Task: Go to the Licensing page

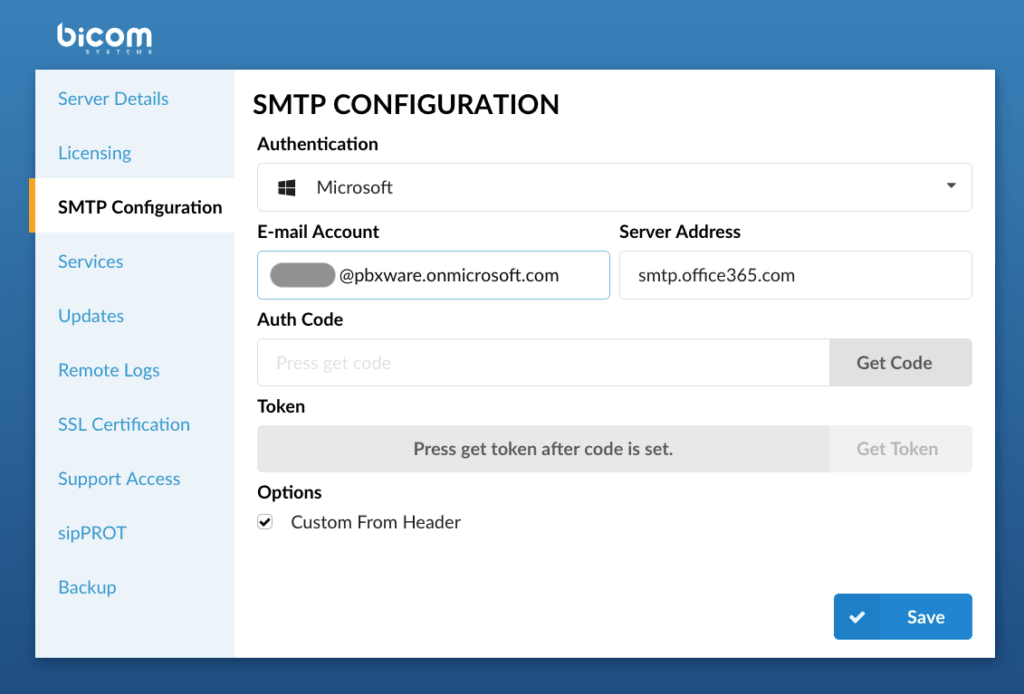Action: (95, 153)
